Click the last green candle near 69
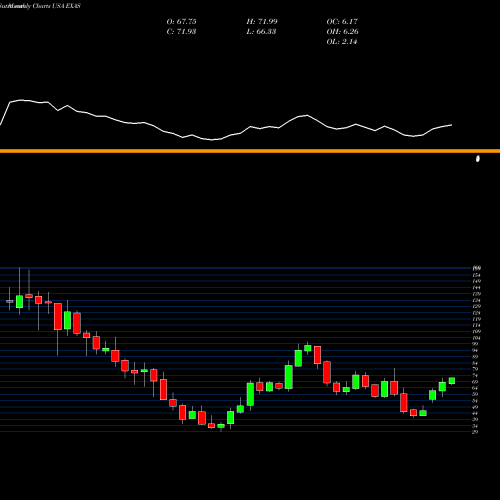This screenshot has height=500, width=500. 452,381
